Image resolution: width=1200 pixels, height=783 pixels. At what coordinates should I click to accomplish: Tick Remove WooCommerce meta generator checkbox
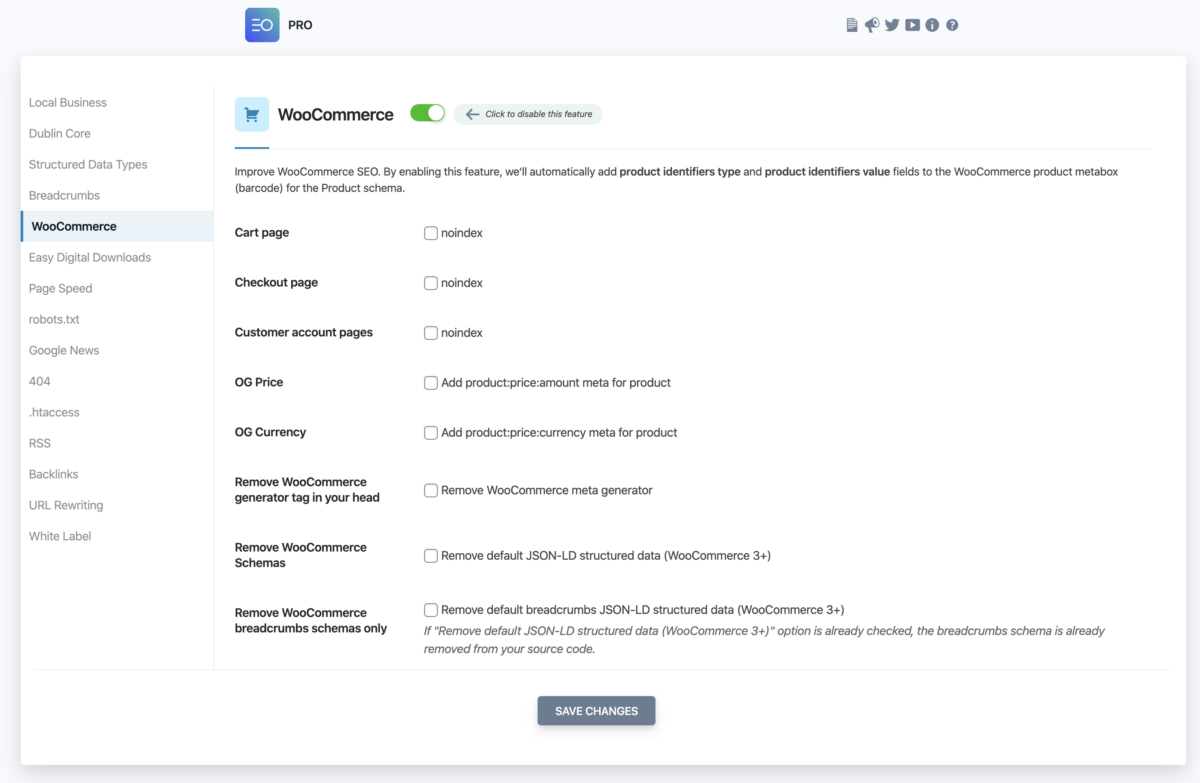tap(431, 491)
